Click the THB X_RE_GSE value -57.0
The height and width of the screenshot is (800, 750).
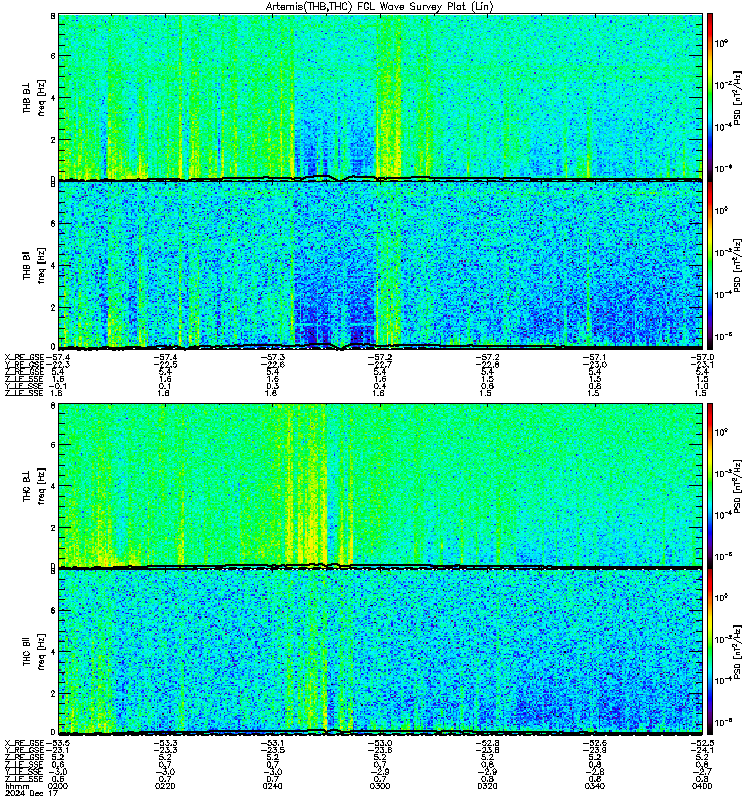(702, 357)
